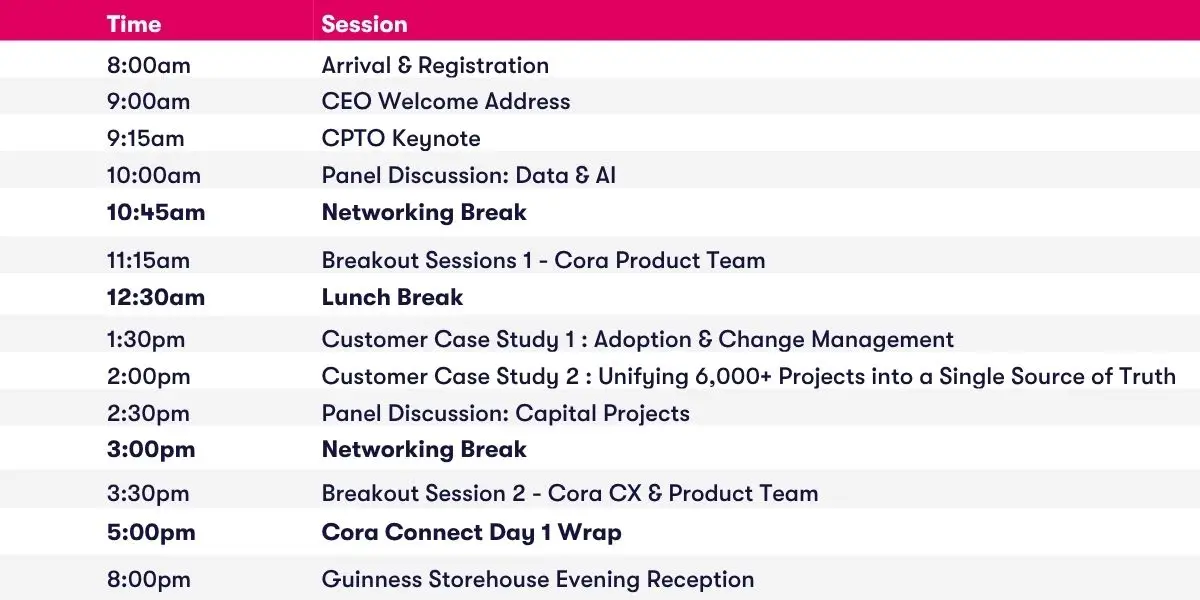
Task: Select Guinness Storehouse Evening Reception
Action: click(x=538, y=579)
